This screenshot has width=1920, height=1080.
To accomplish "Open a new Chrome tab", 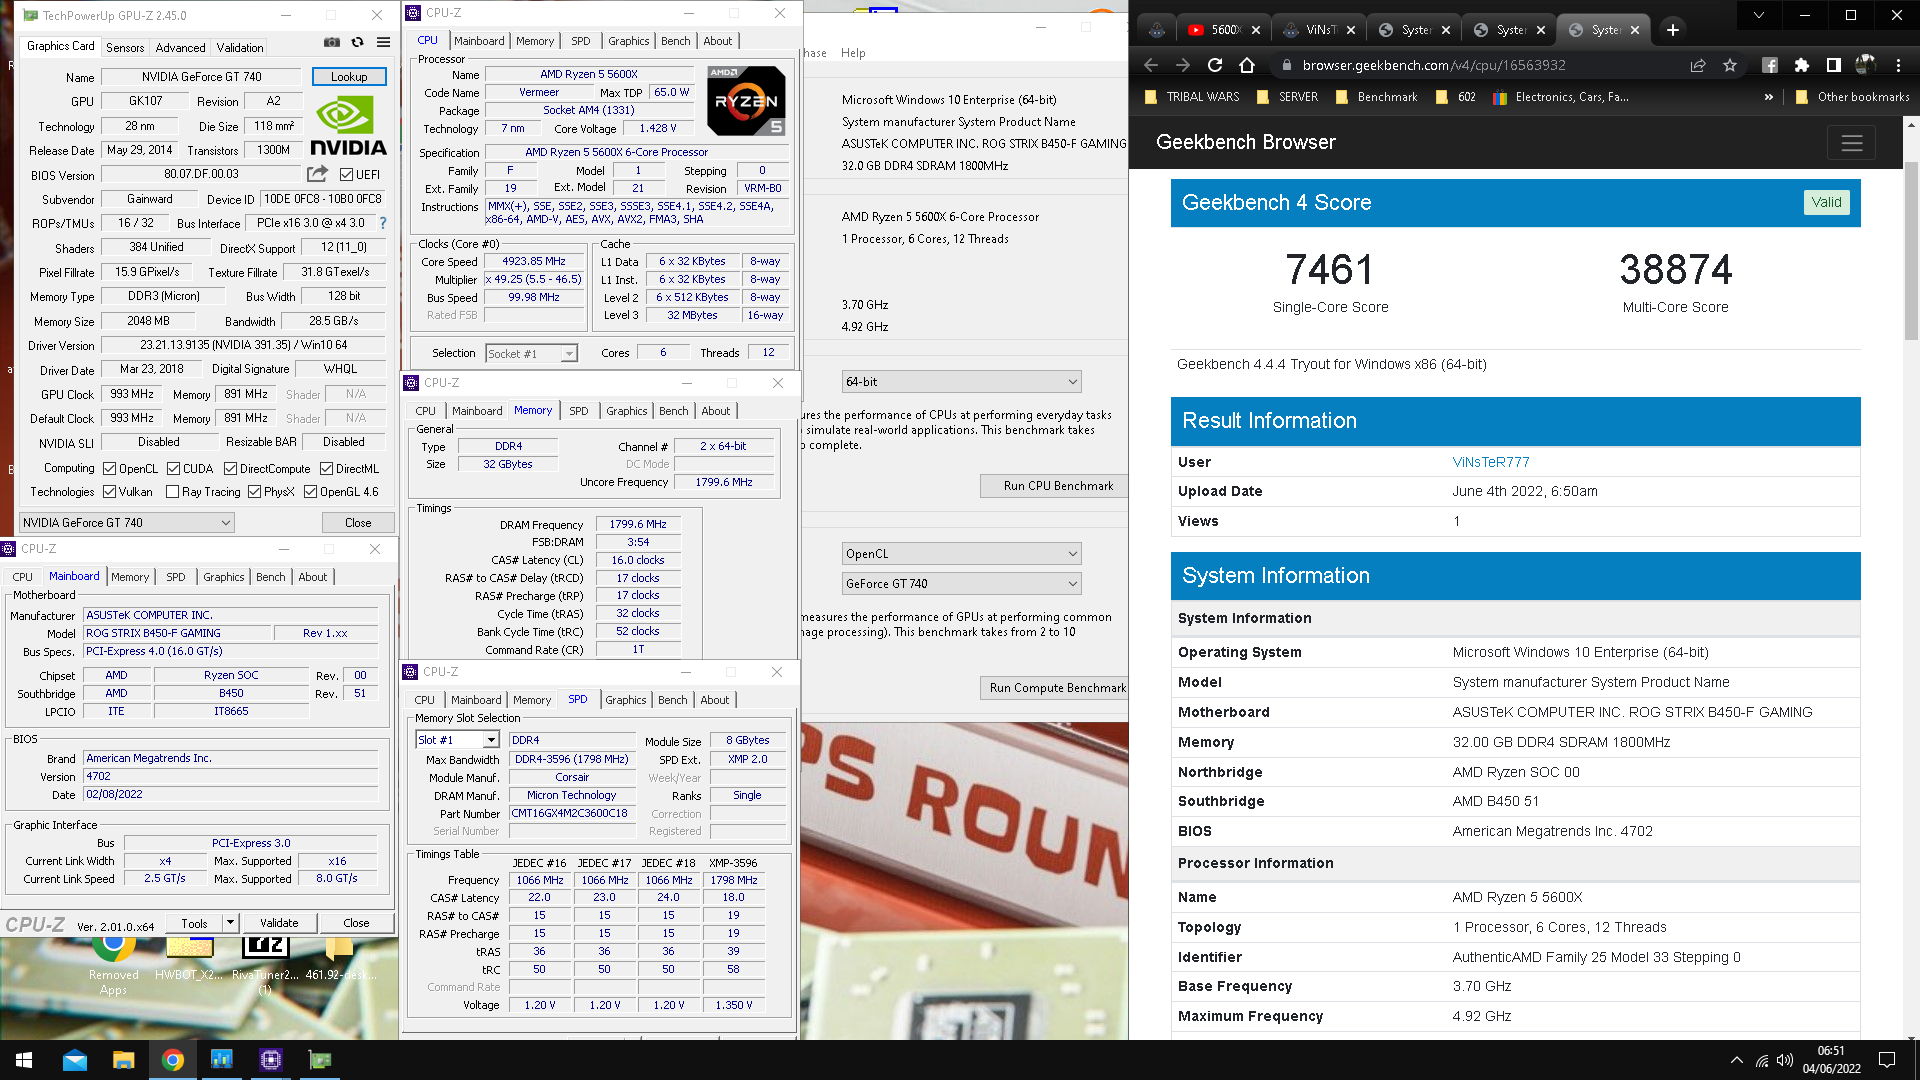I will tap(1672, 30).
